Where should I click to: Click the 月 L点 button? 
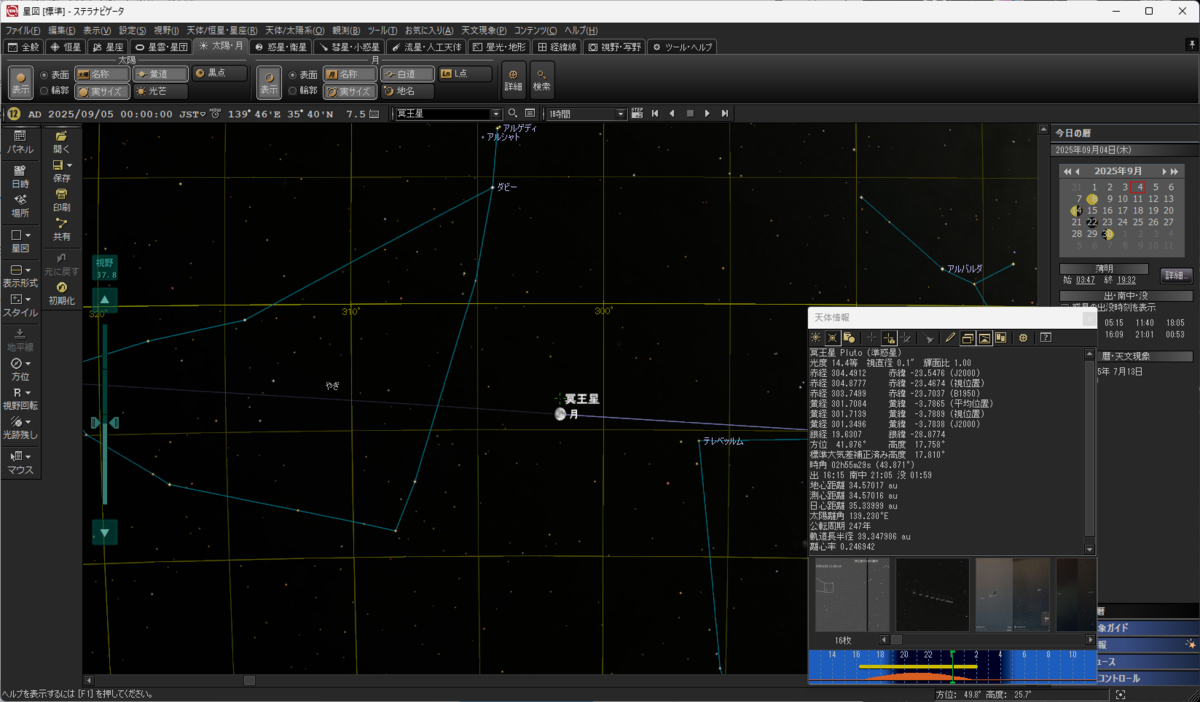point(466,74)
